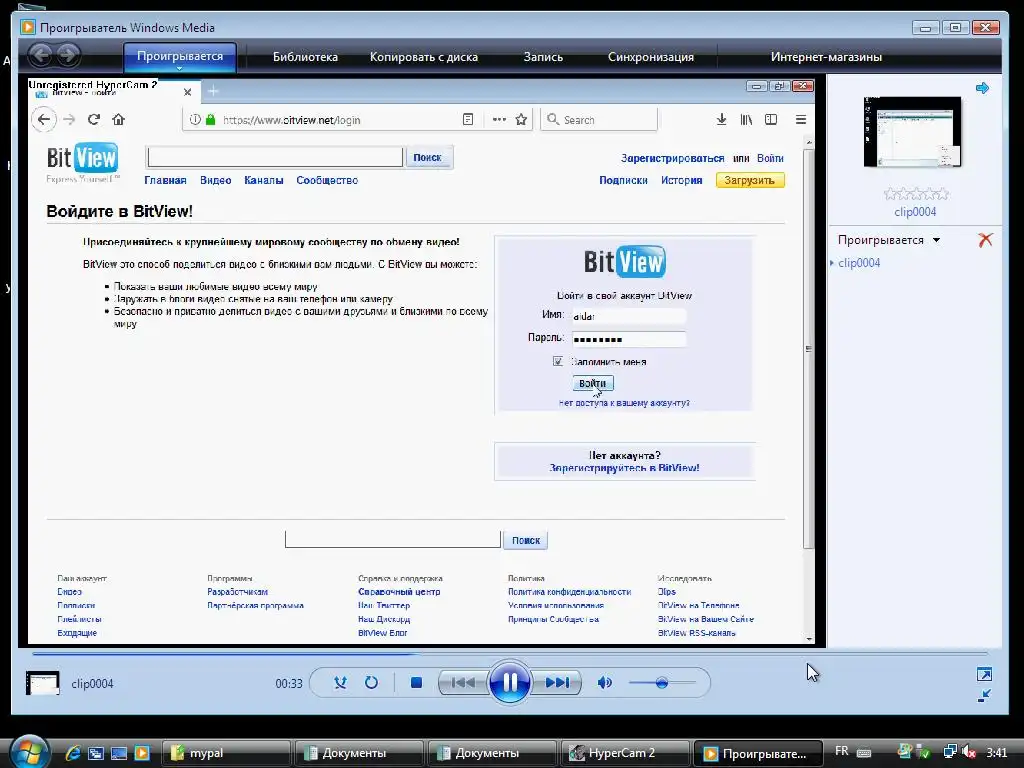Toggle shuffle mode

coord(340,682)
